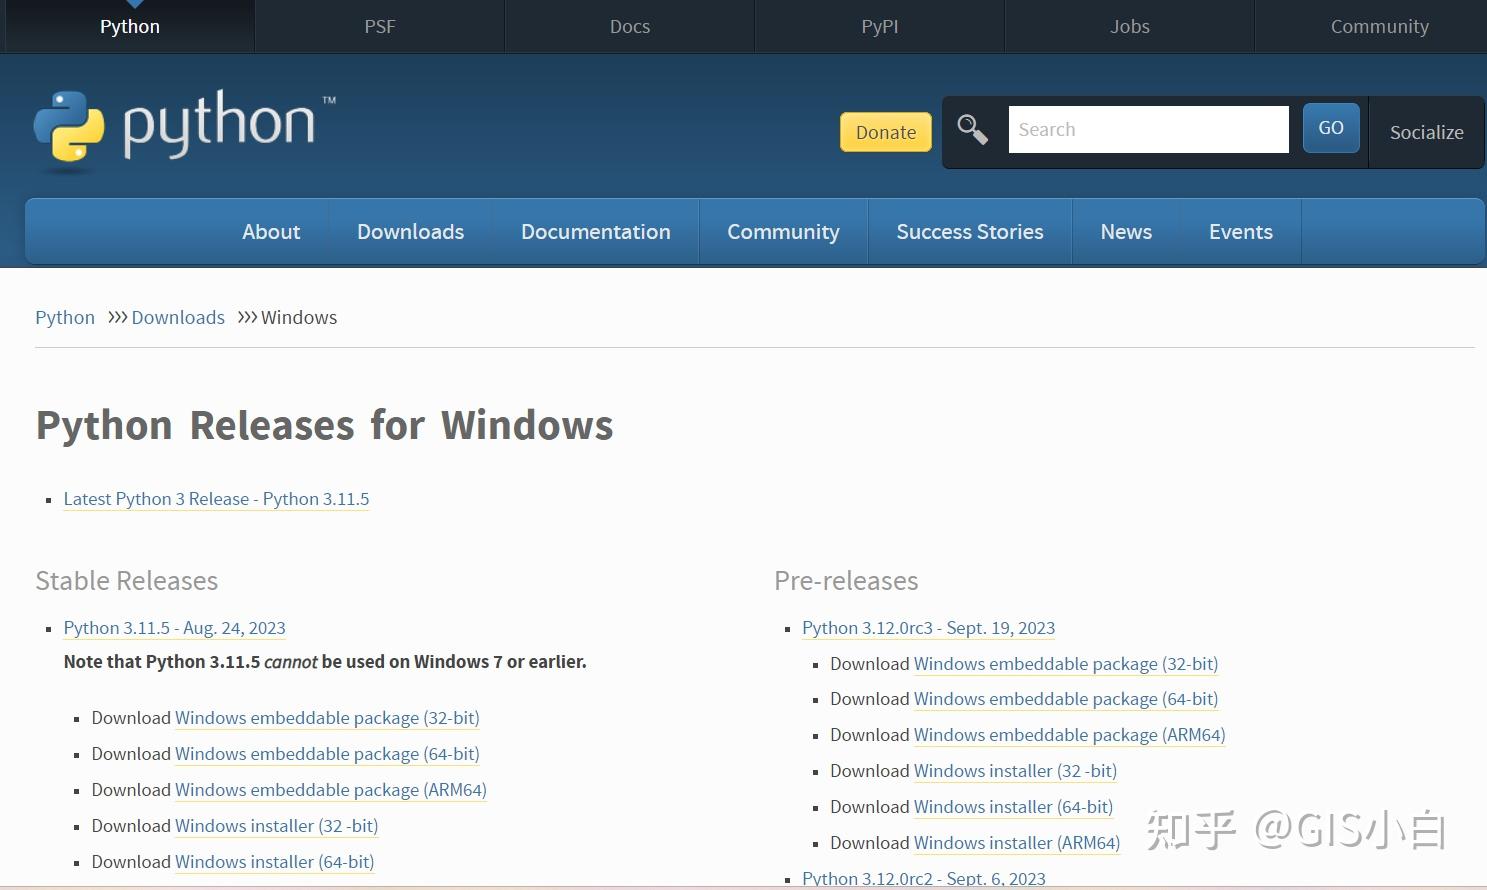Viewport: 1487px width, 890px height.
Task: Download pre-release Windows installer (ARM64)
Action: point(1017,843)
